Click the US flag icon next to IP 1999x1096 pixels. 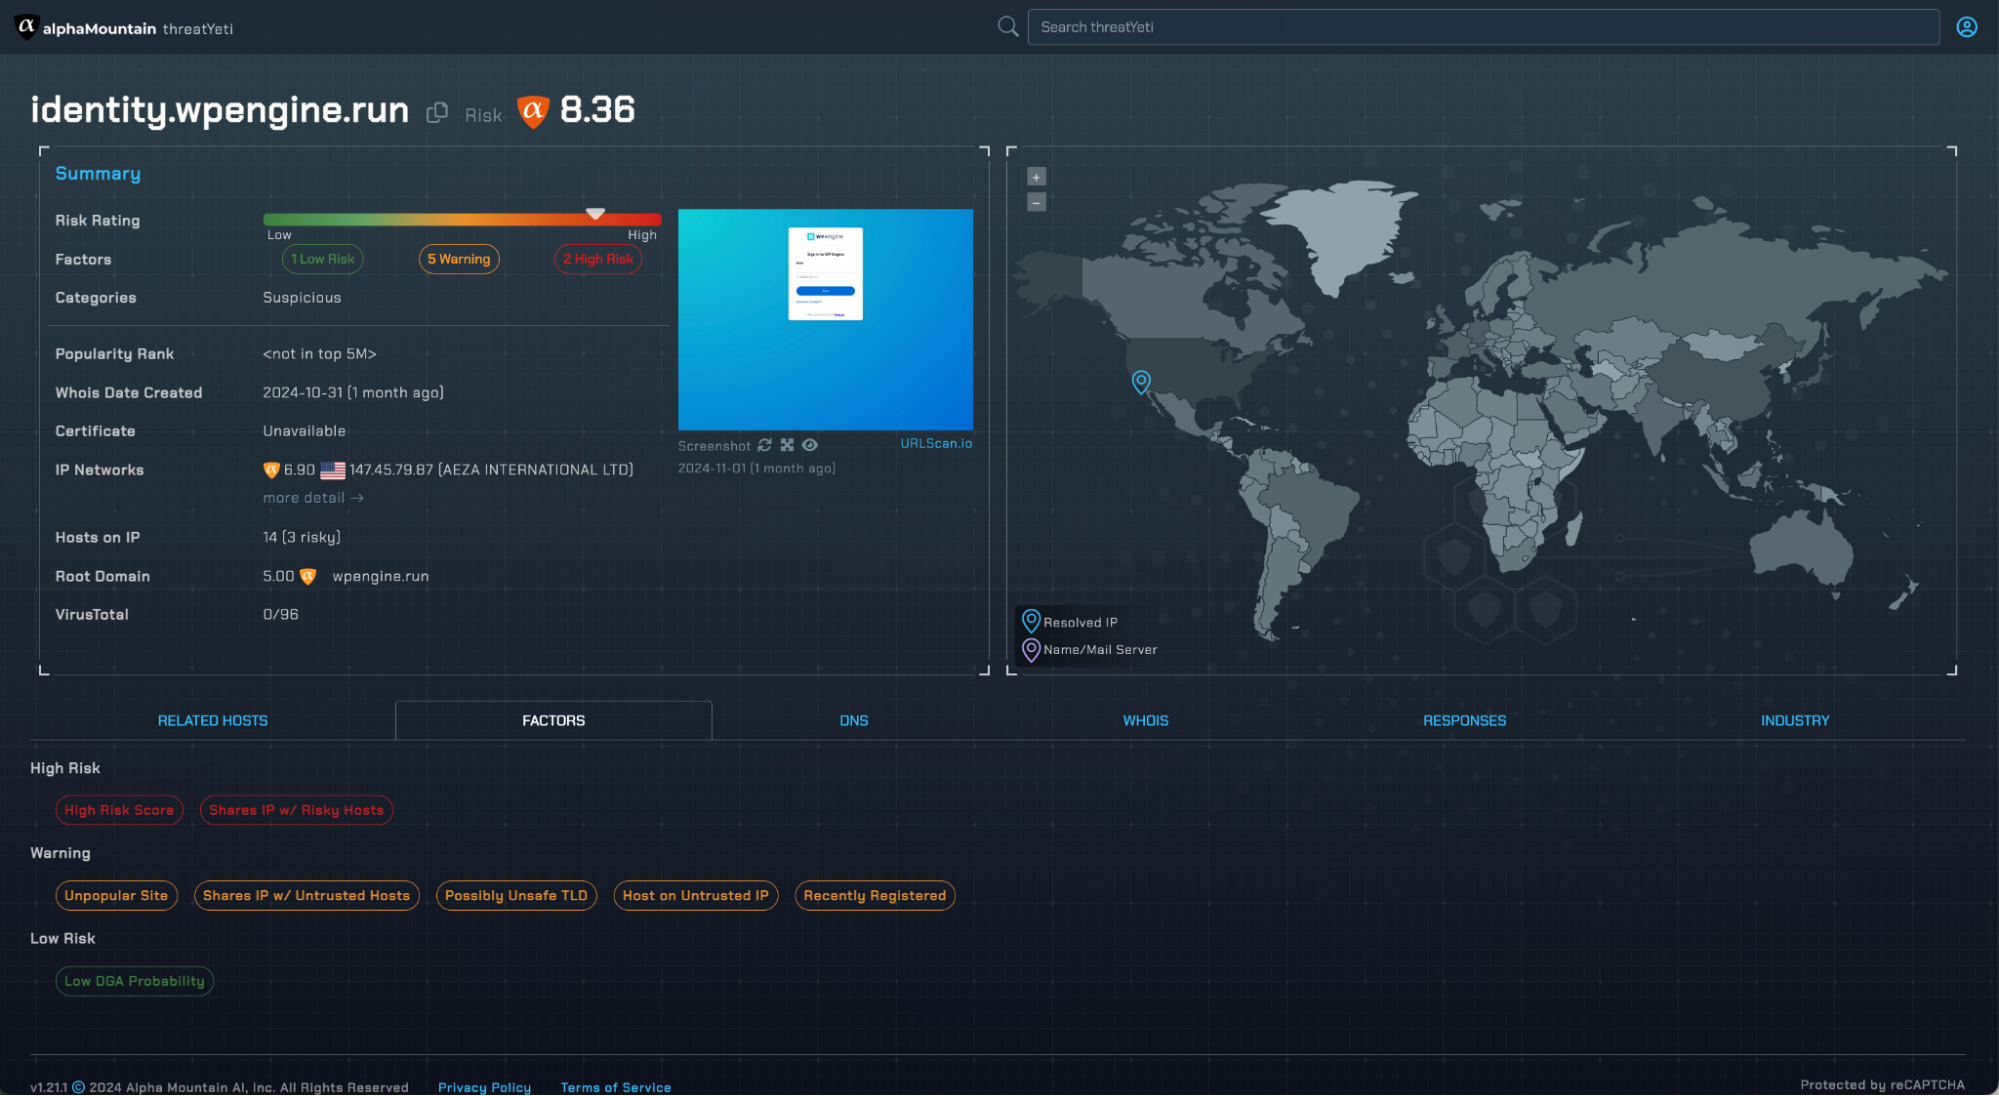click(333, 470)
